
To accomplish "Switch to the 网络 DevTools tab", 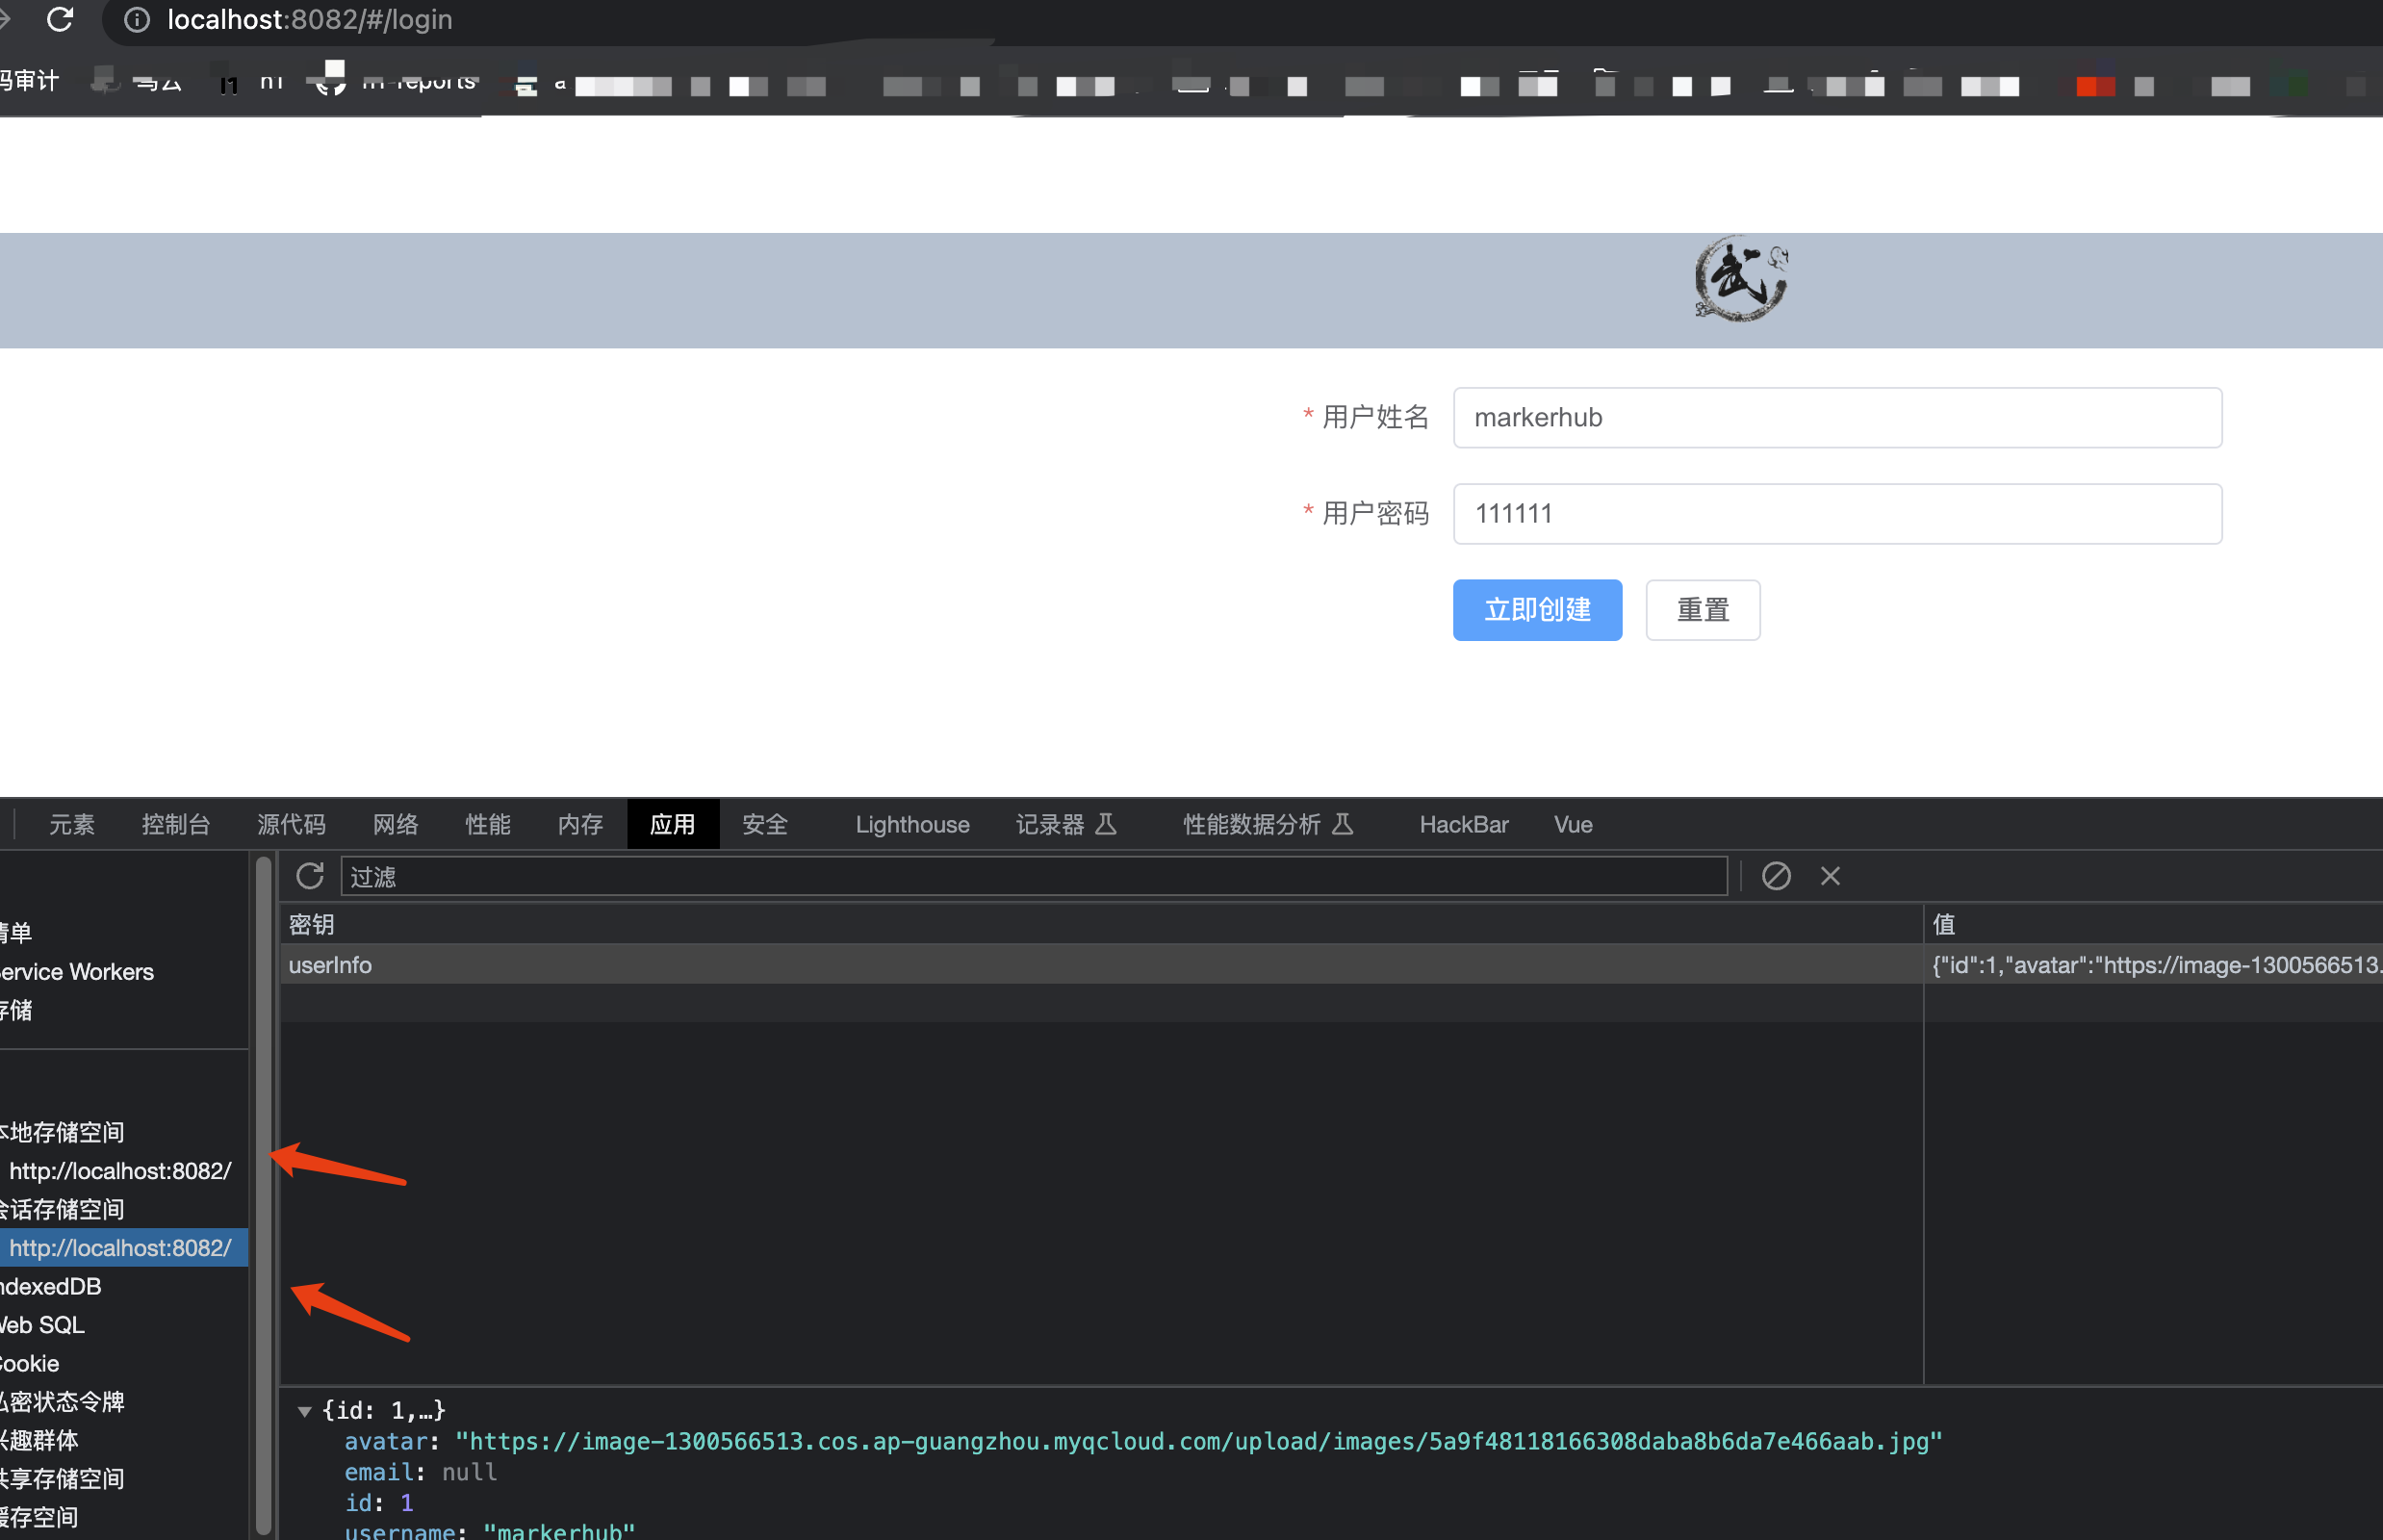I will pos(395,824).
